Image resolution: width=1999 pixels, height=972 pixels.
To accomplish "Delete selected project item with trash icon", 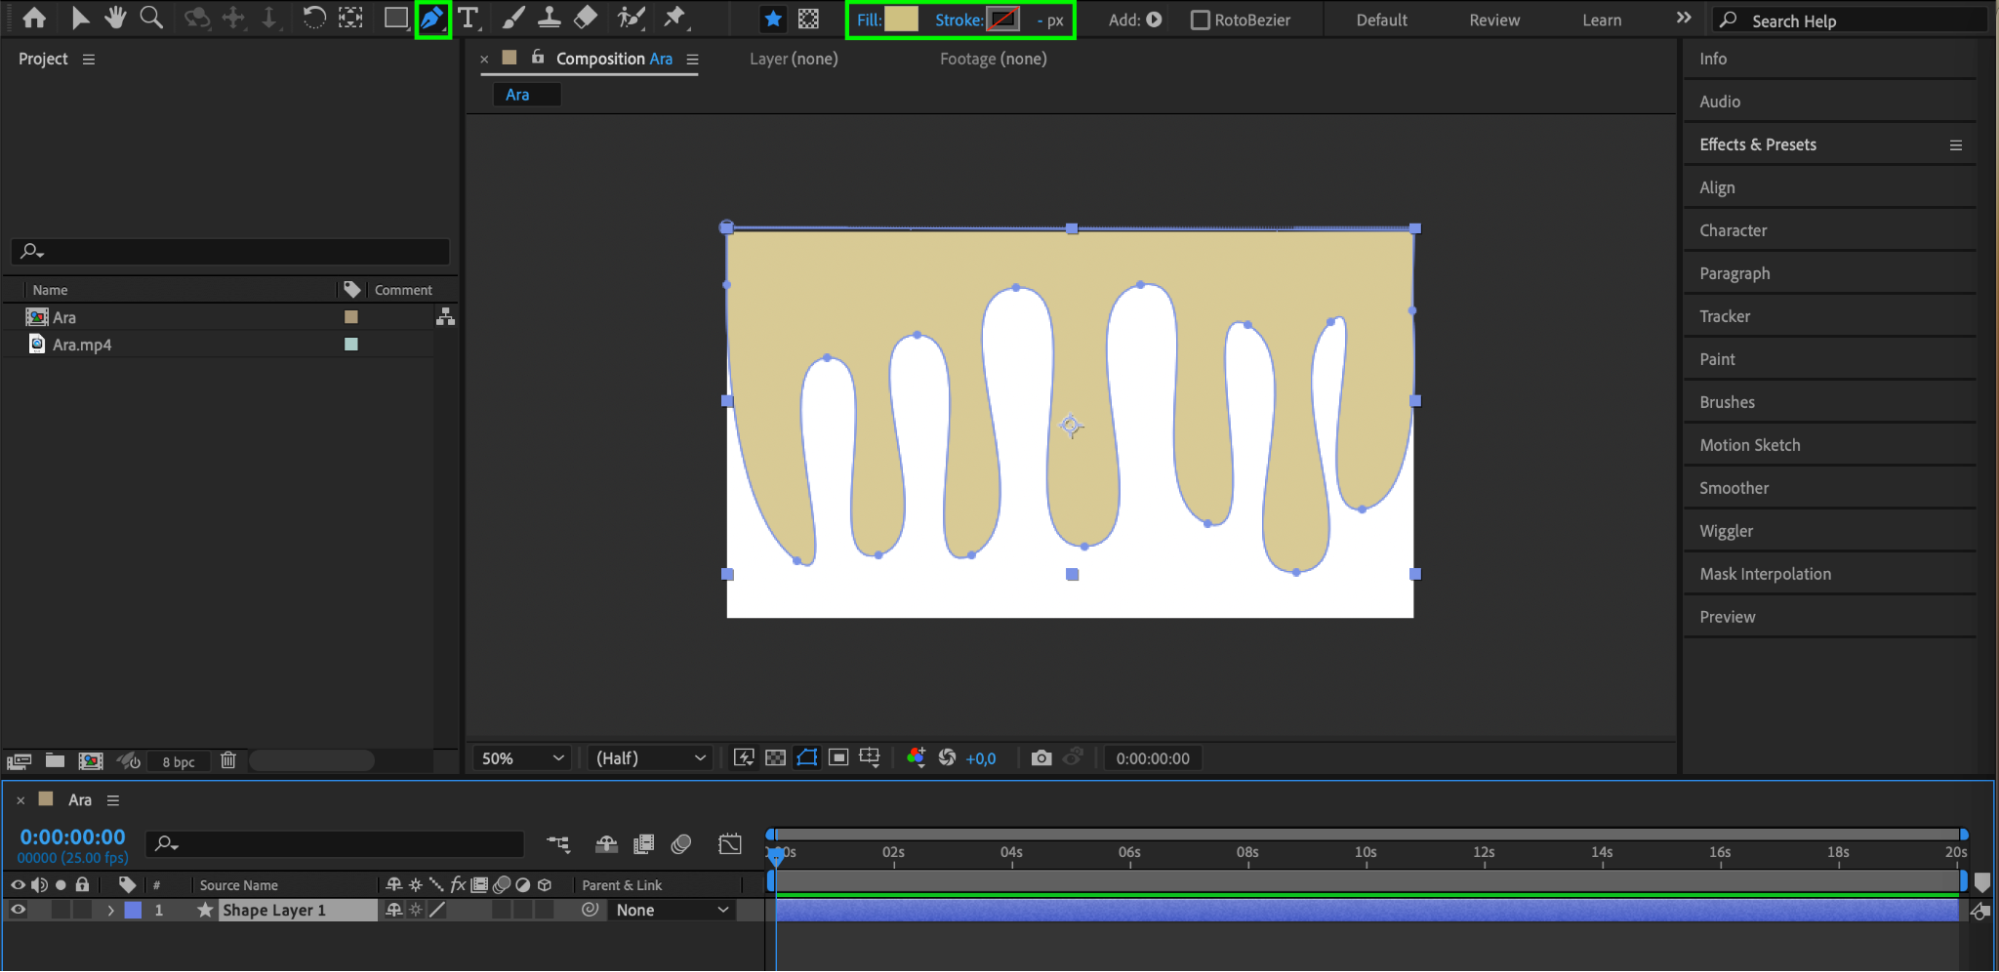I will [x=228, y=761].
